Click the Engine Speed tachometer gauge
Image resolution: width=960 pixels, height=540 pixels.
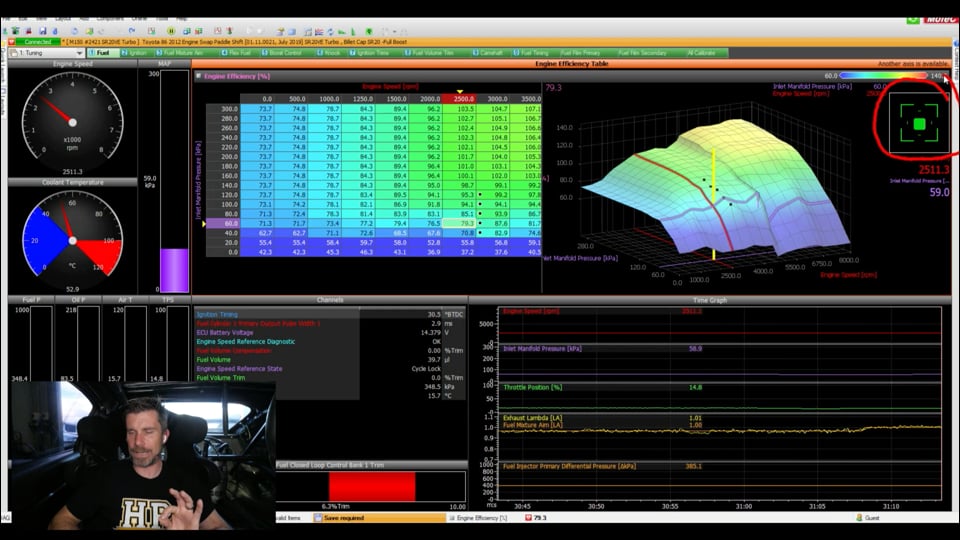[72, 121]
